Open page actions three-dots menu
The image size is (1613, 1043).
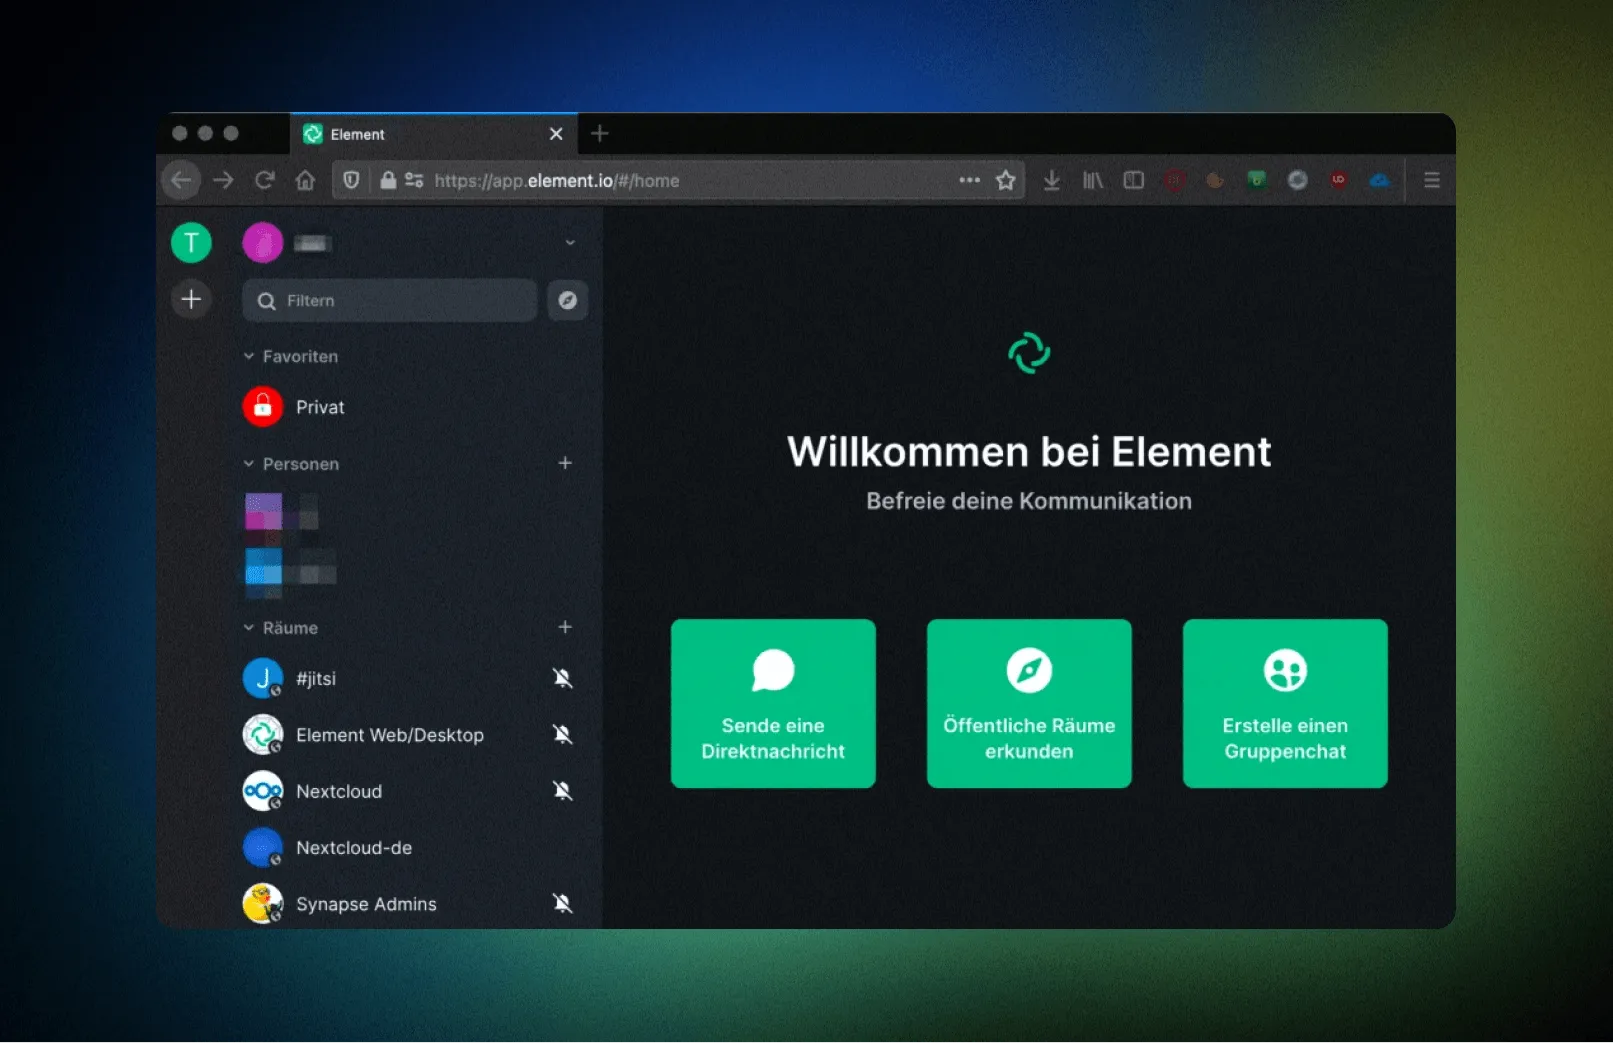click(x=969, y=180)
